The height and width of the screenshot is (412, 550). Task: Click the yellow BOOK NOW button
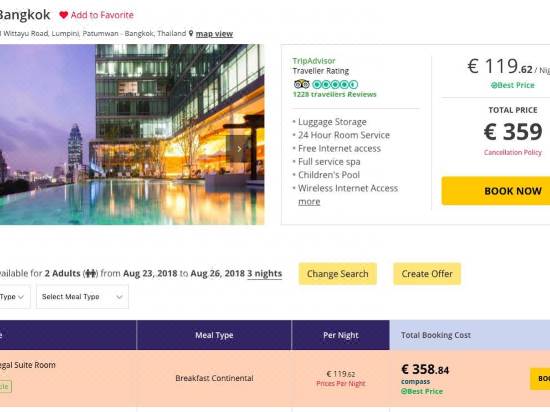(496, 191)
